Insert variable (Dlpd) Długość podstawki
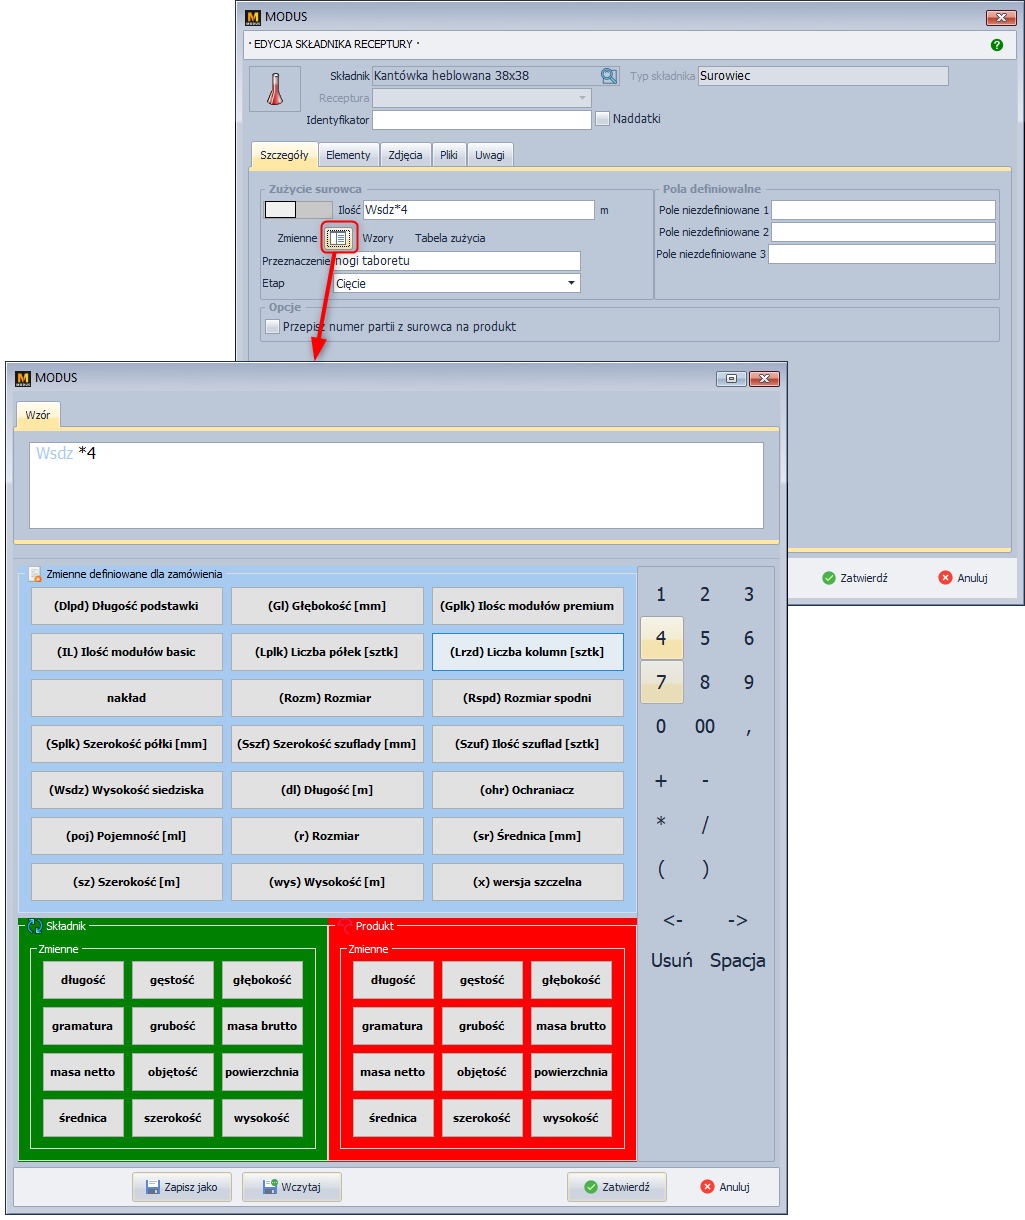This screenshot has width=1025, height=1220. [x=127, y=606]
